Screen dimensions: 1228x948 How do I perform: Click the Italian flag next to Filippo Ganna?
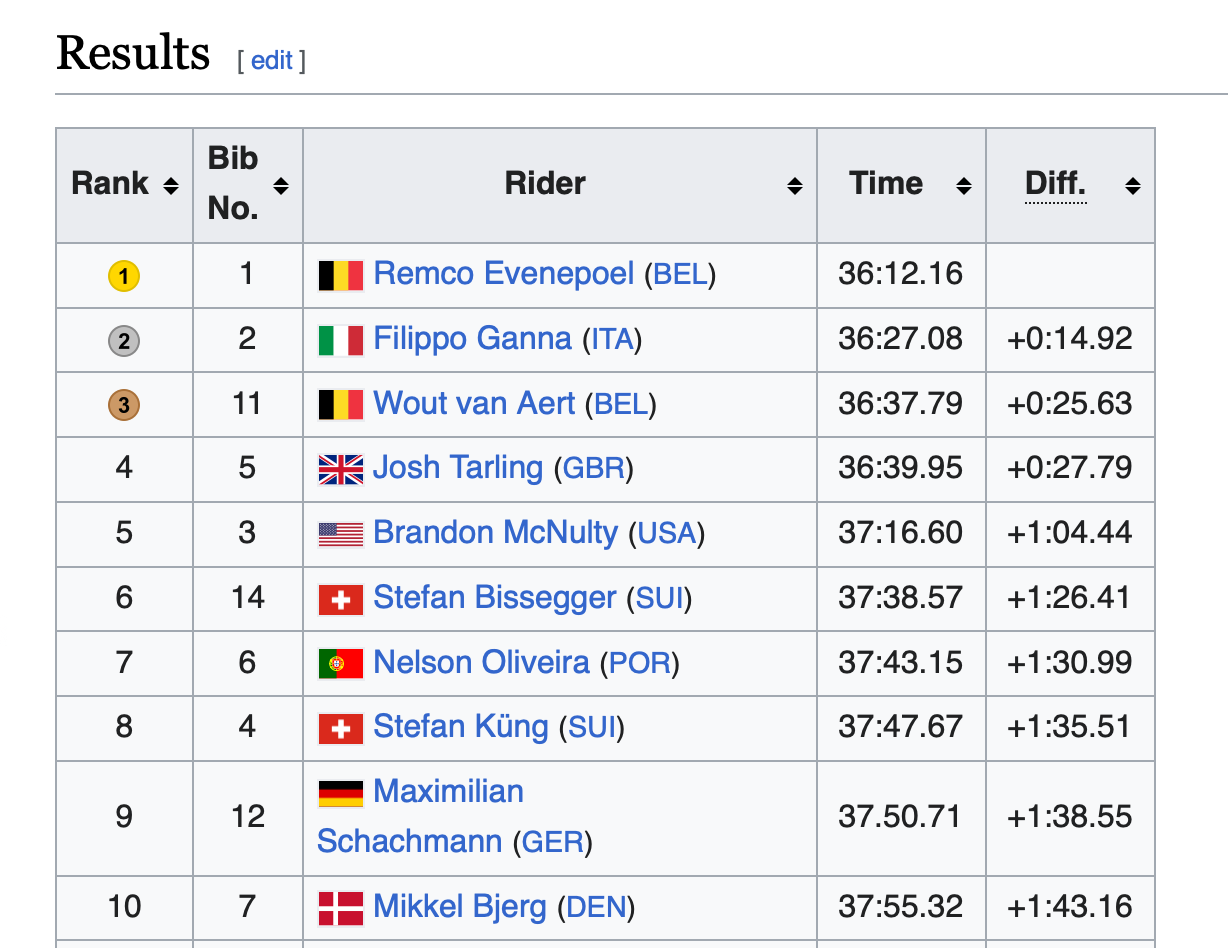(x=341, y=340)
